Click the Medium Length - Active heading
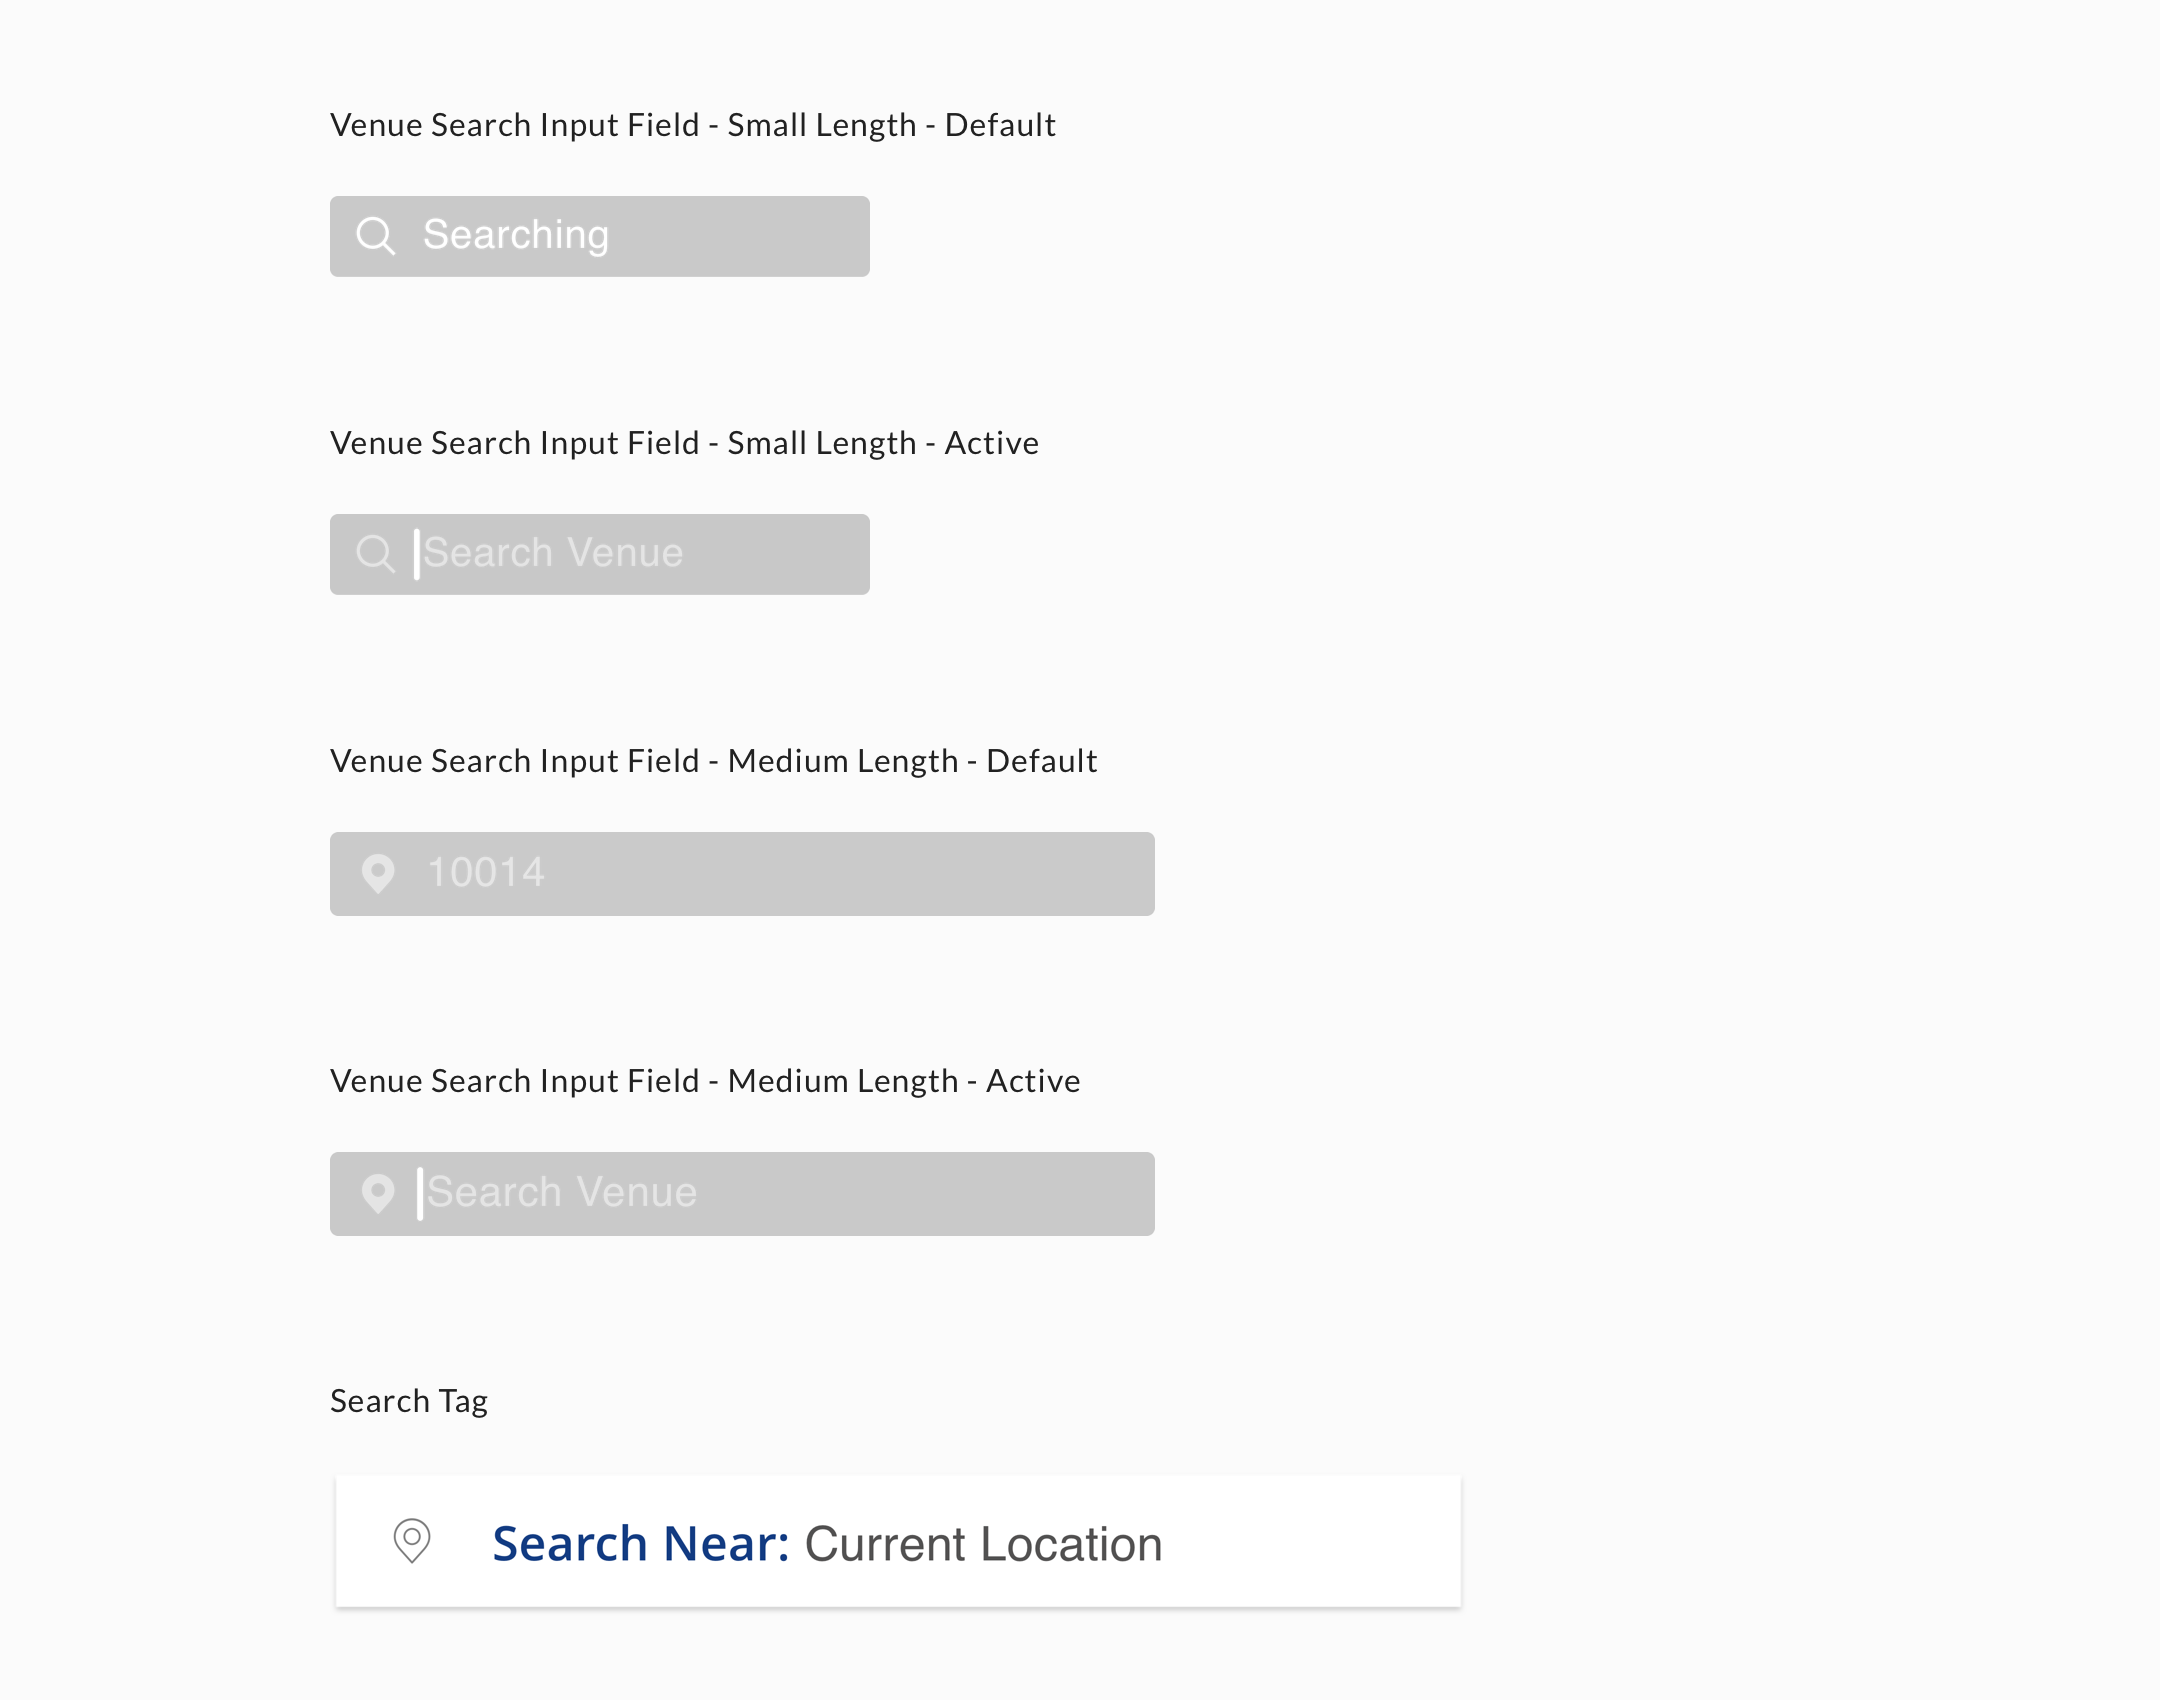This screenshot has width=2160, height=1700. pos(705,1081)
